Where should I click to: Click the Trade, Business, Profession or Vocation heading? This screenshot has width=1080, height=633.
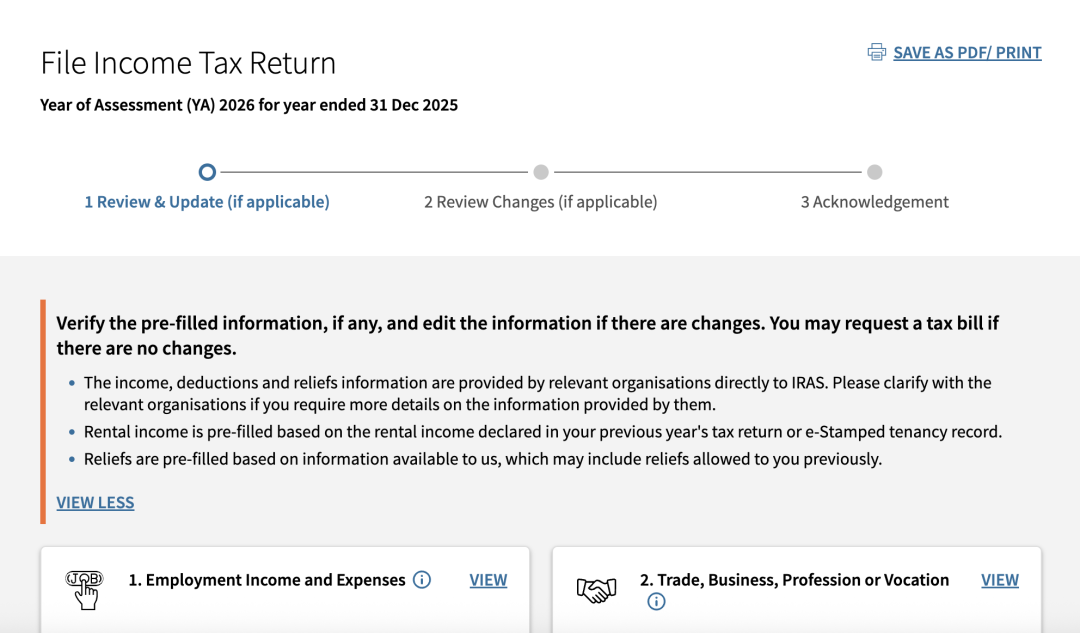pyautogui.click(x=794, y=580)
